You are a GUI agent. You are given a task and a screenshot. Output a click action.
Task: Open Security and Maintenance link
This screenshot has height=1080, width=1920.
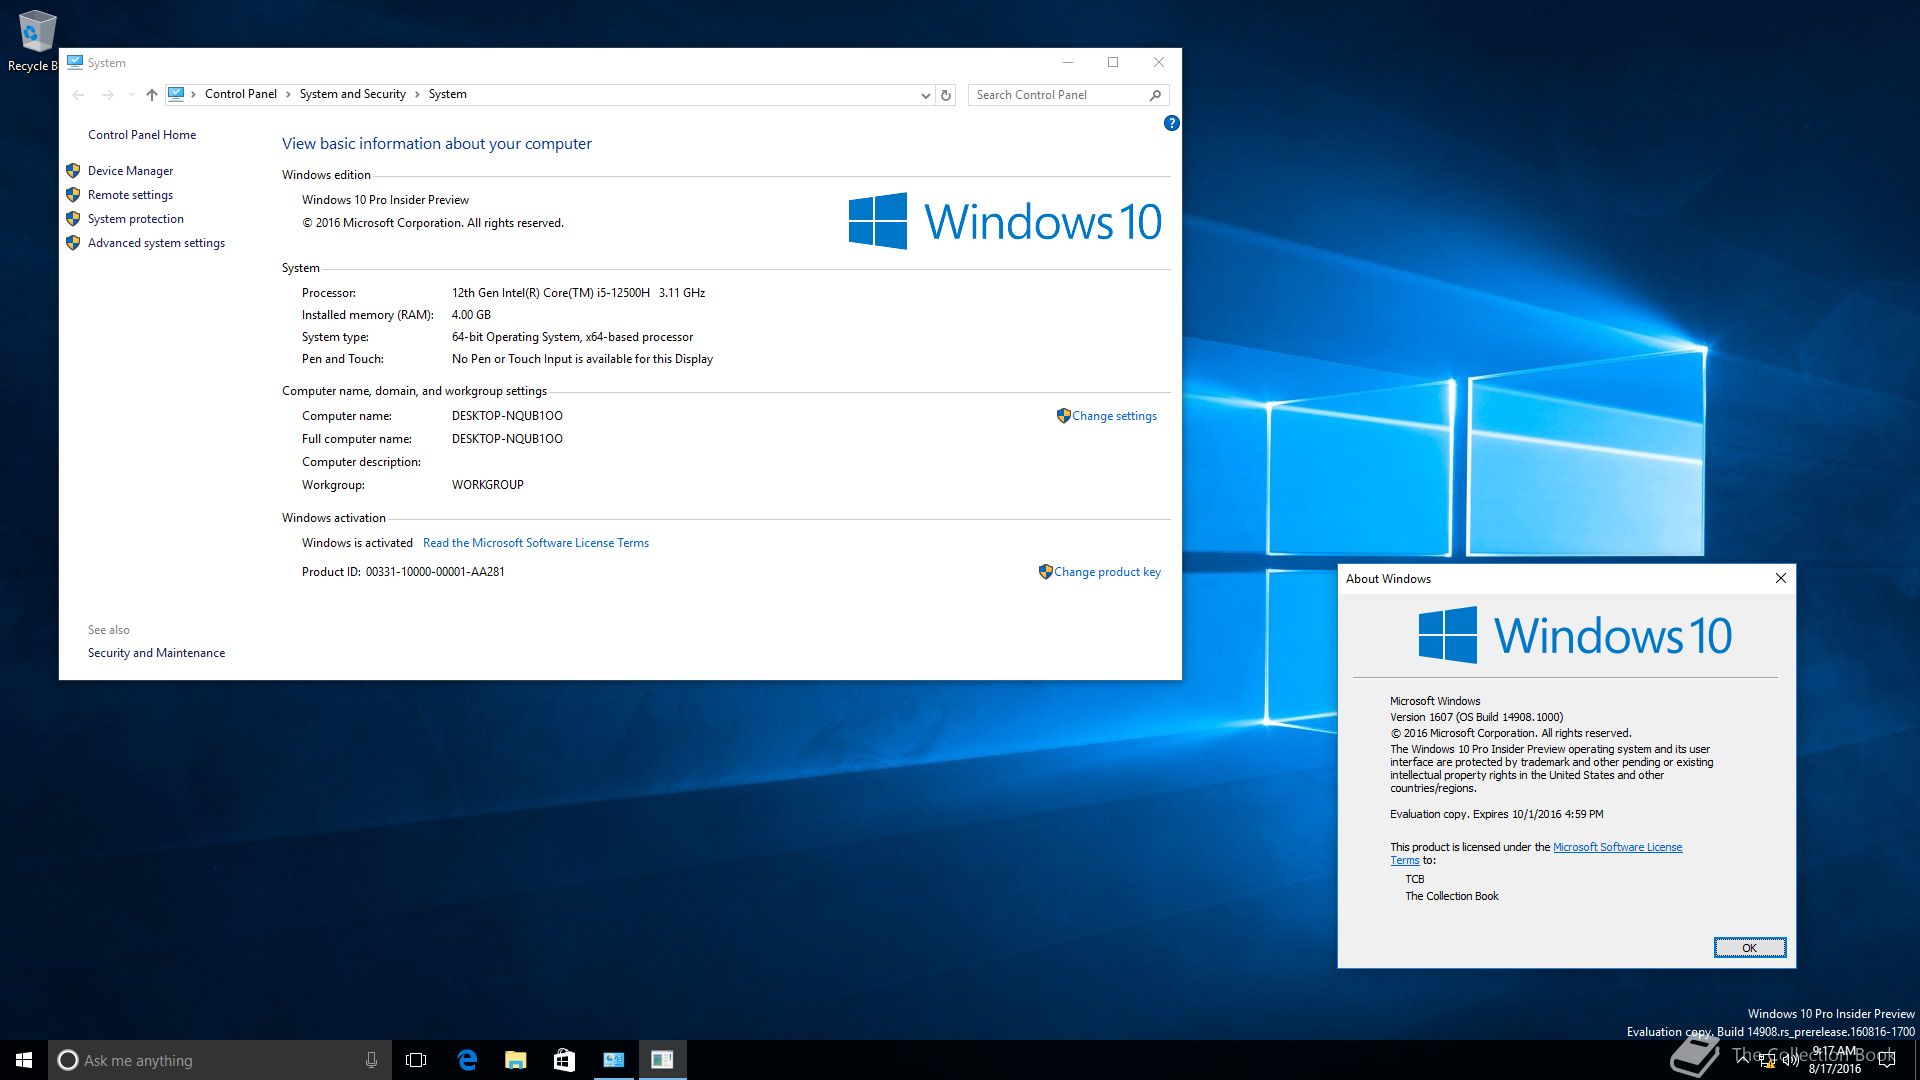(x=156, y=653)
